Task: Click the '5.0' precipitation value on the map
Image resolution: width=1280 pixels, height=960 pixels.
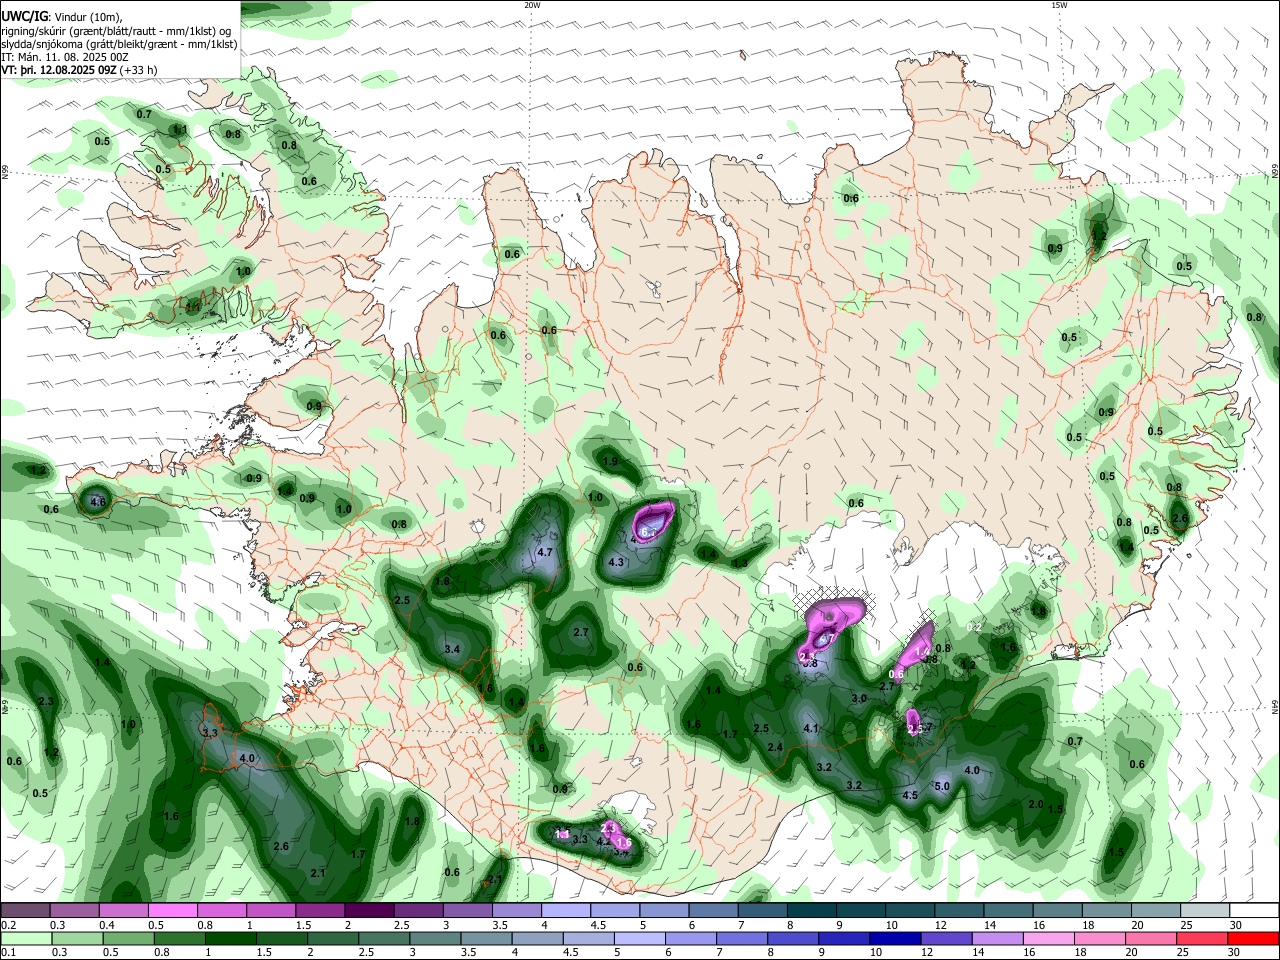Action: pyautogui.click(x=942, y=786)
